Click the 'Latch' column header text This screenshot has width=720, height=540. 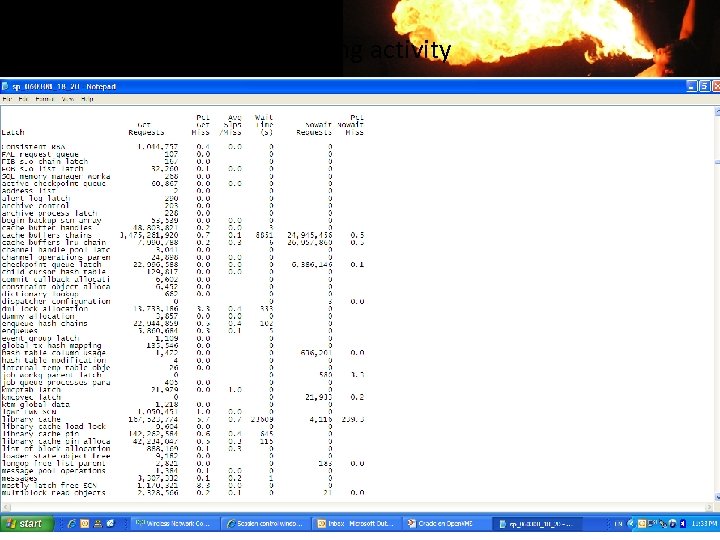pyautogui.click(x=13, y=132)
